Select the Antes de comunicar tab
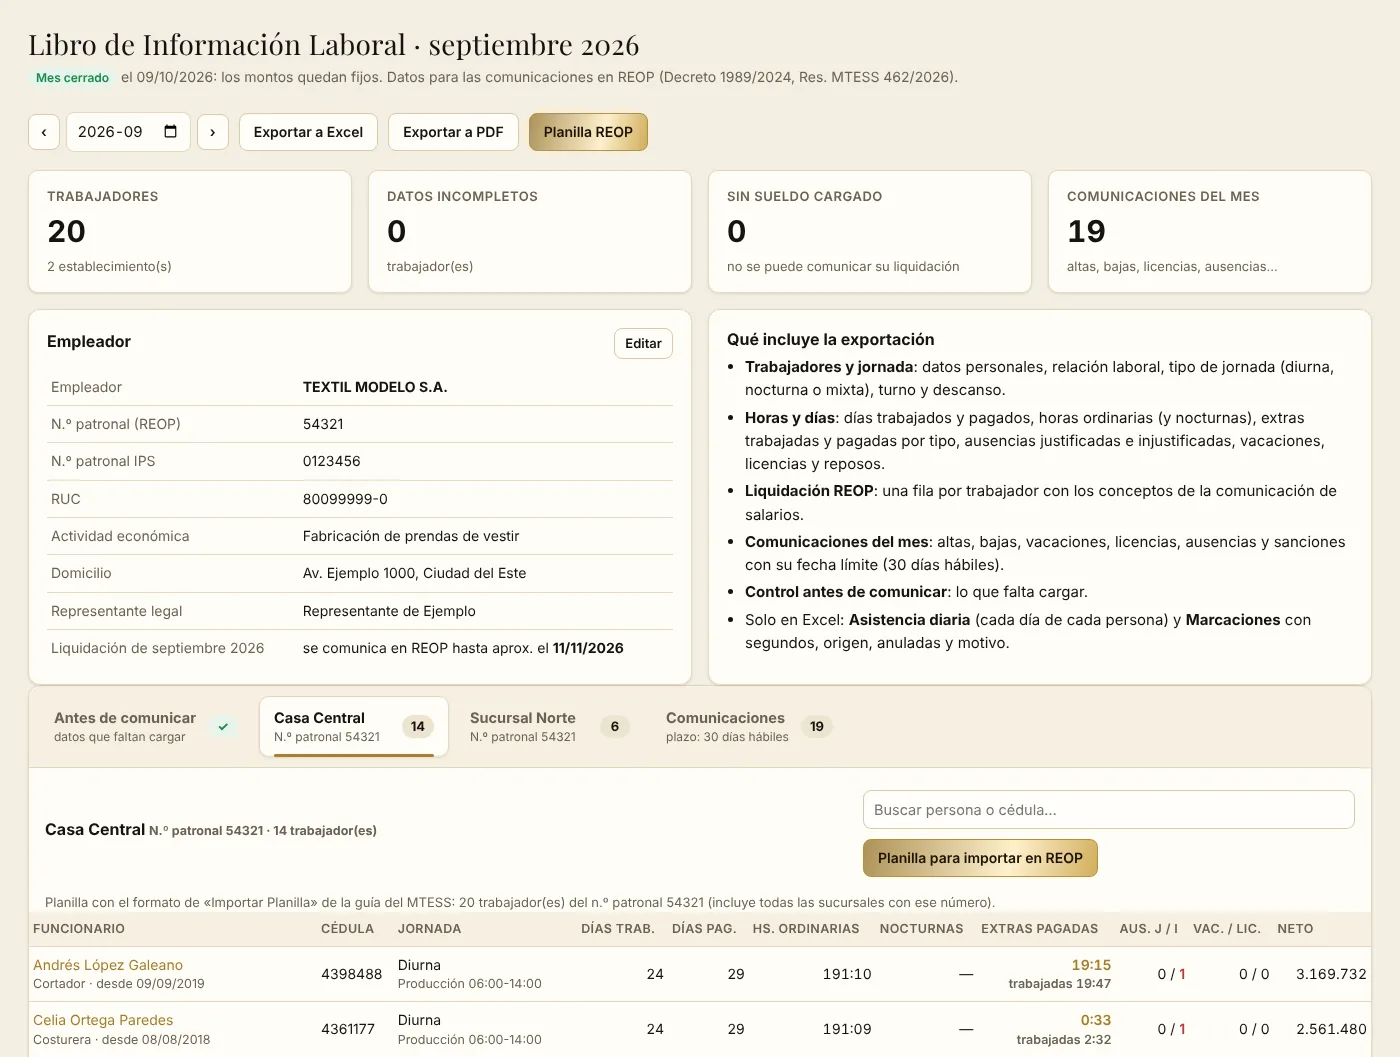Viewport: 1400px width, 1057px height. [x=144, y=727]
